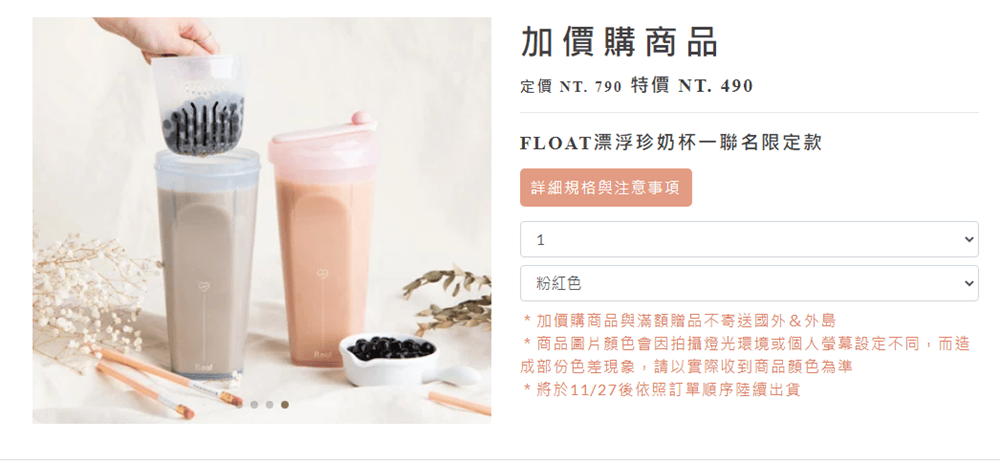
Task: Click the FLOAT漂浮珍奶杯 product name
Action: [x=671, y=143]
